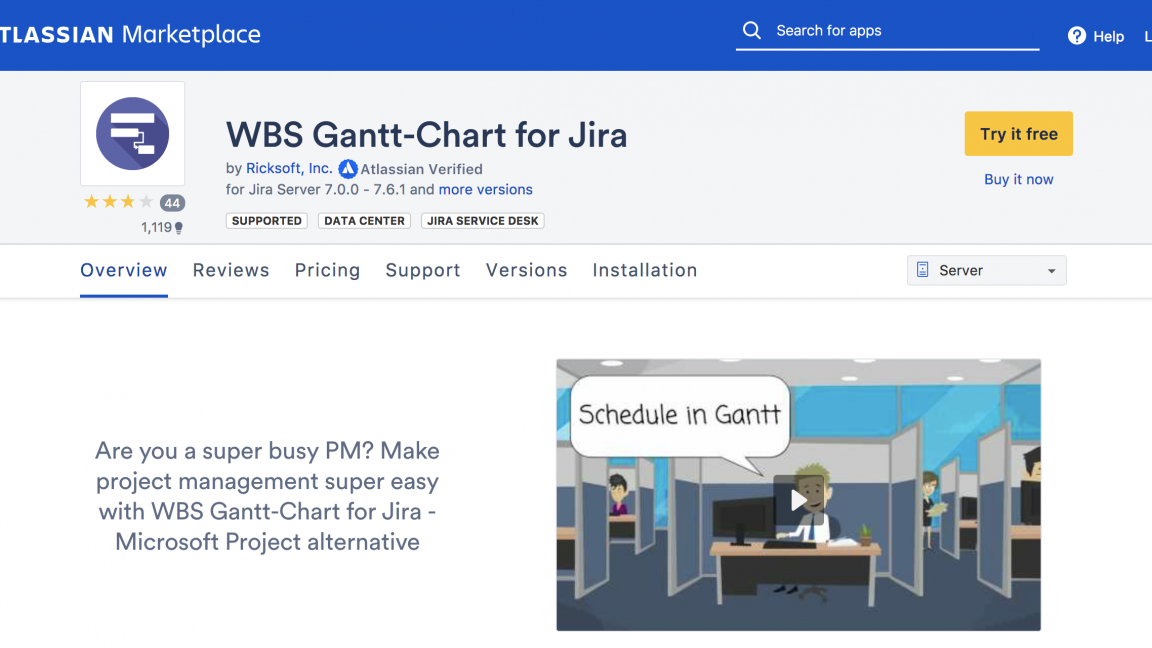Click the WBS Gantt-Chart for Jira title
1152x648 pixels.
(x=426, y=135)
